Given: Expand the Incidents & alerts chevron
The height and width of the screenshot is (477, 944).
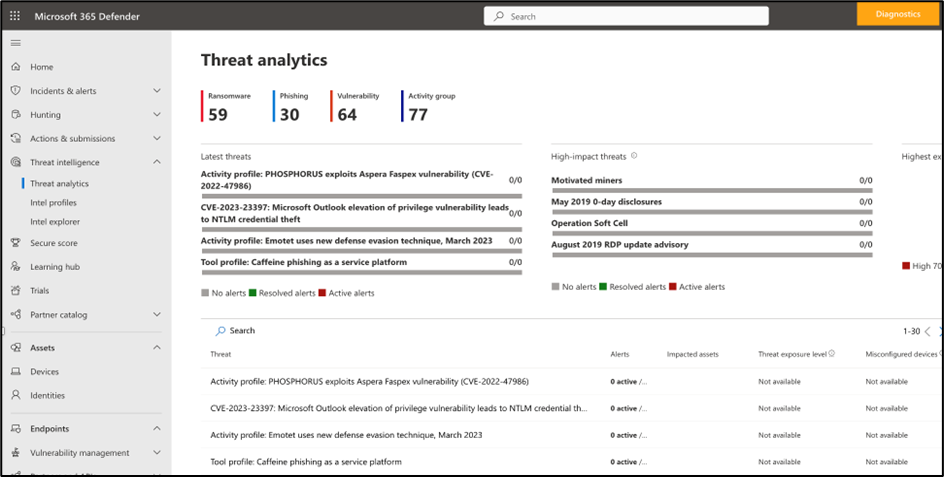Looking at the screenshot, I should (157, 90).
